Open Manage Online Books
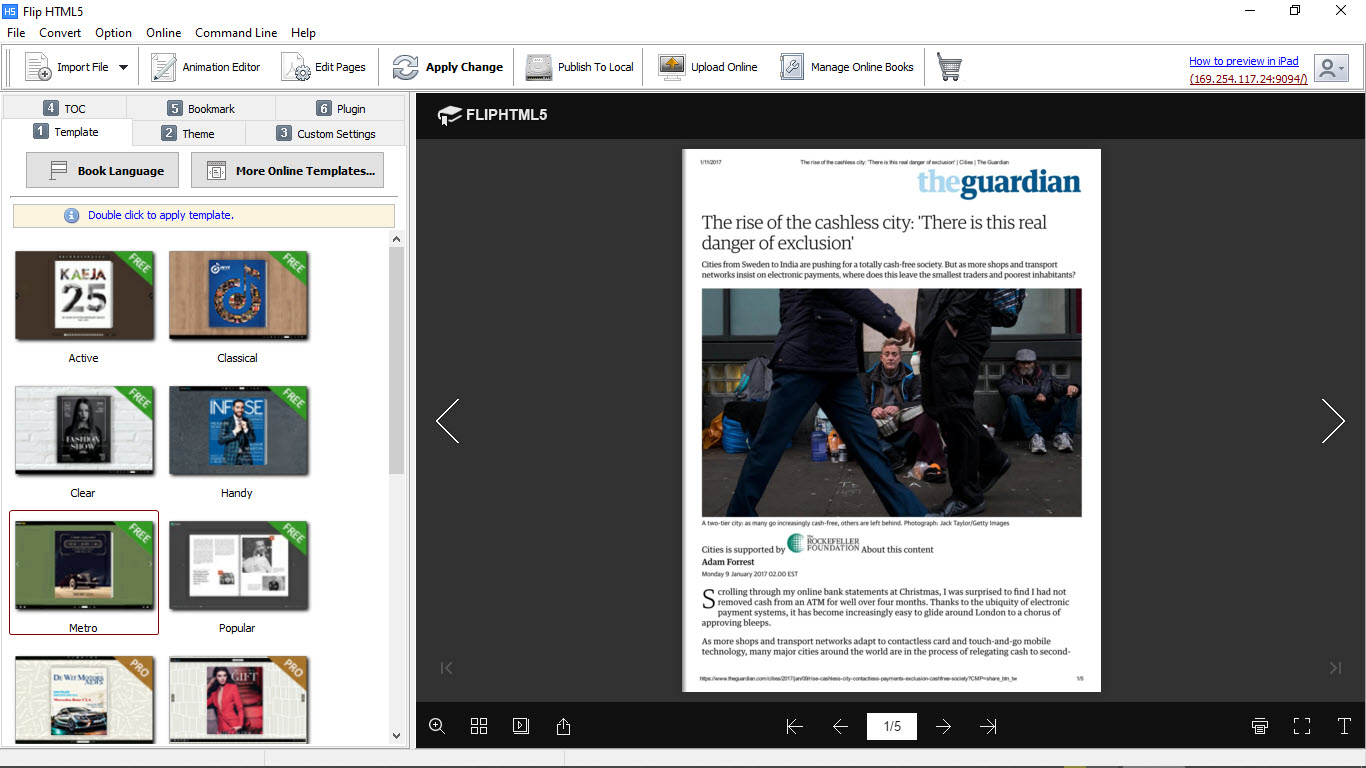1366x768 pixels. pos(847,67)
